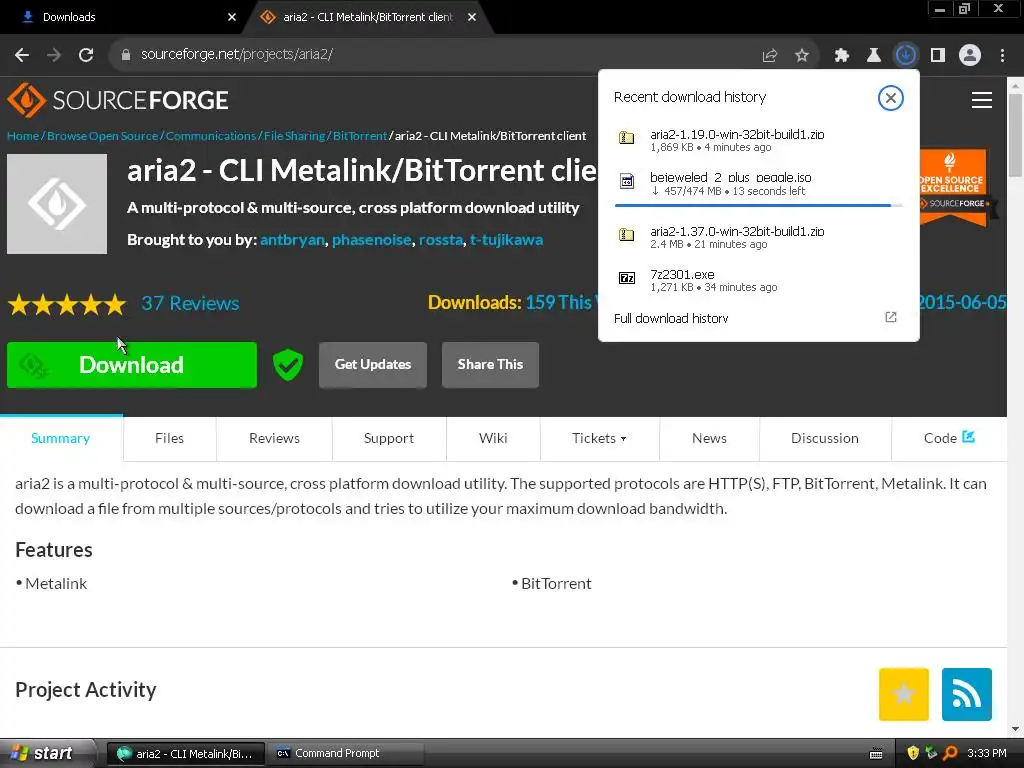
Task: Close the Downloads browser tab
Action: pos(232,17)
